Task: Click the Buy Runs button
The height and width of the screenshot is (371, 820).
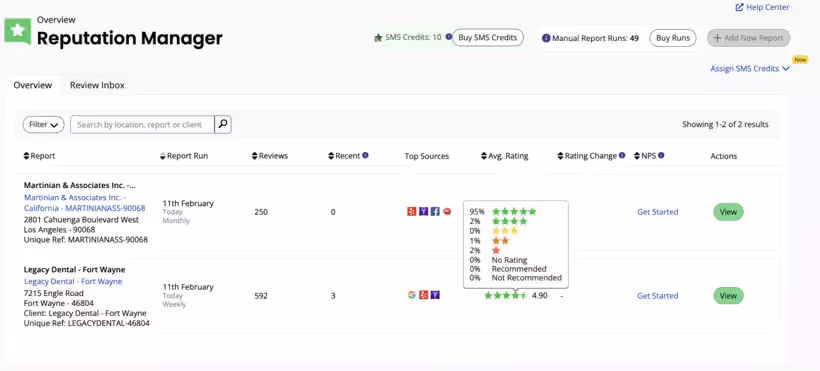Action: click(x=673, y=38)
